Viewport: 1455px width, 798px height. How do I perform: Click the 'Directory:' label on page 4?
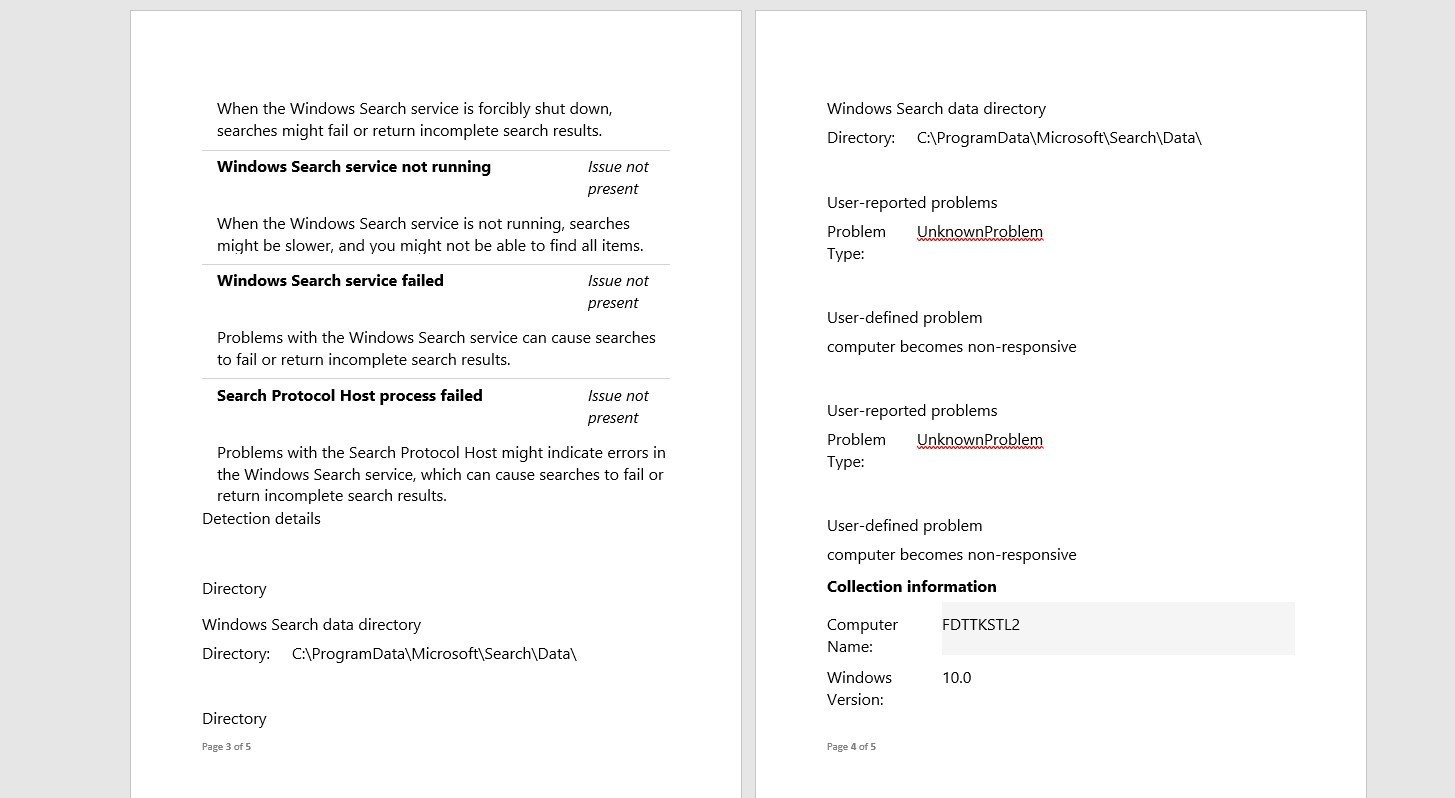click(x=861, y=138)
